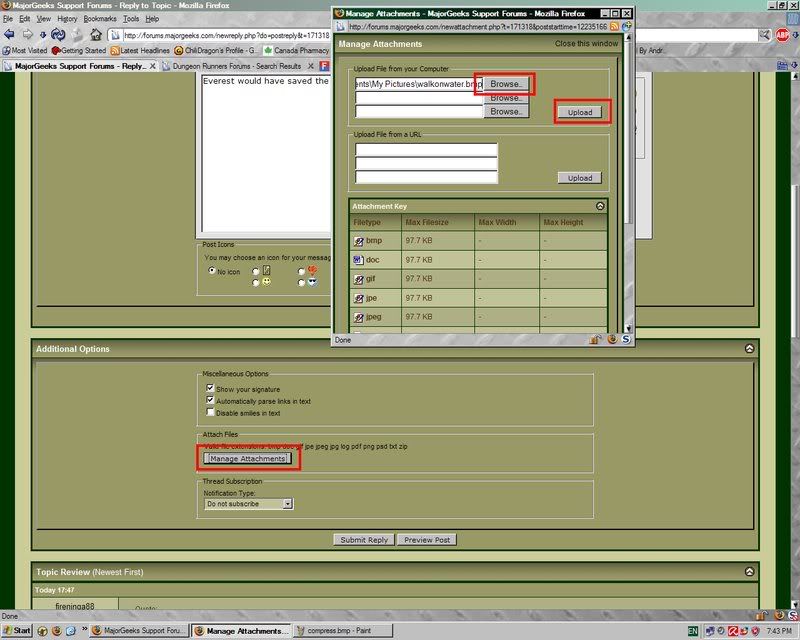Open the Help menu
The image size is (800, 640).
click(x=152, y=19)
